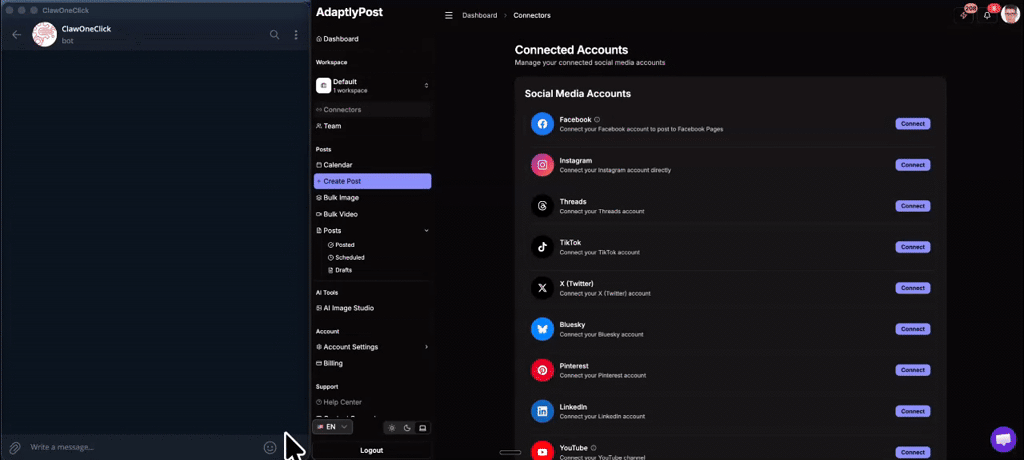Switch to light theme sun icon
Screen dimensions: 1024x460
[x=392, y=428]
